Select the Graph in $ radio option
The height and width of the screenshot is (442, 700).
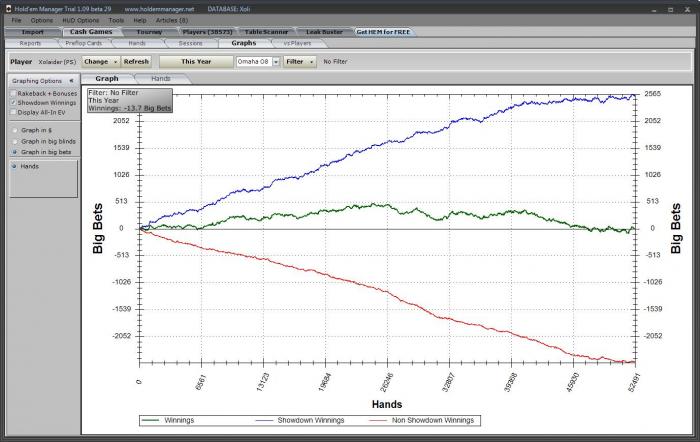pos(13,130)
